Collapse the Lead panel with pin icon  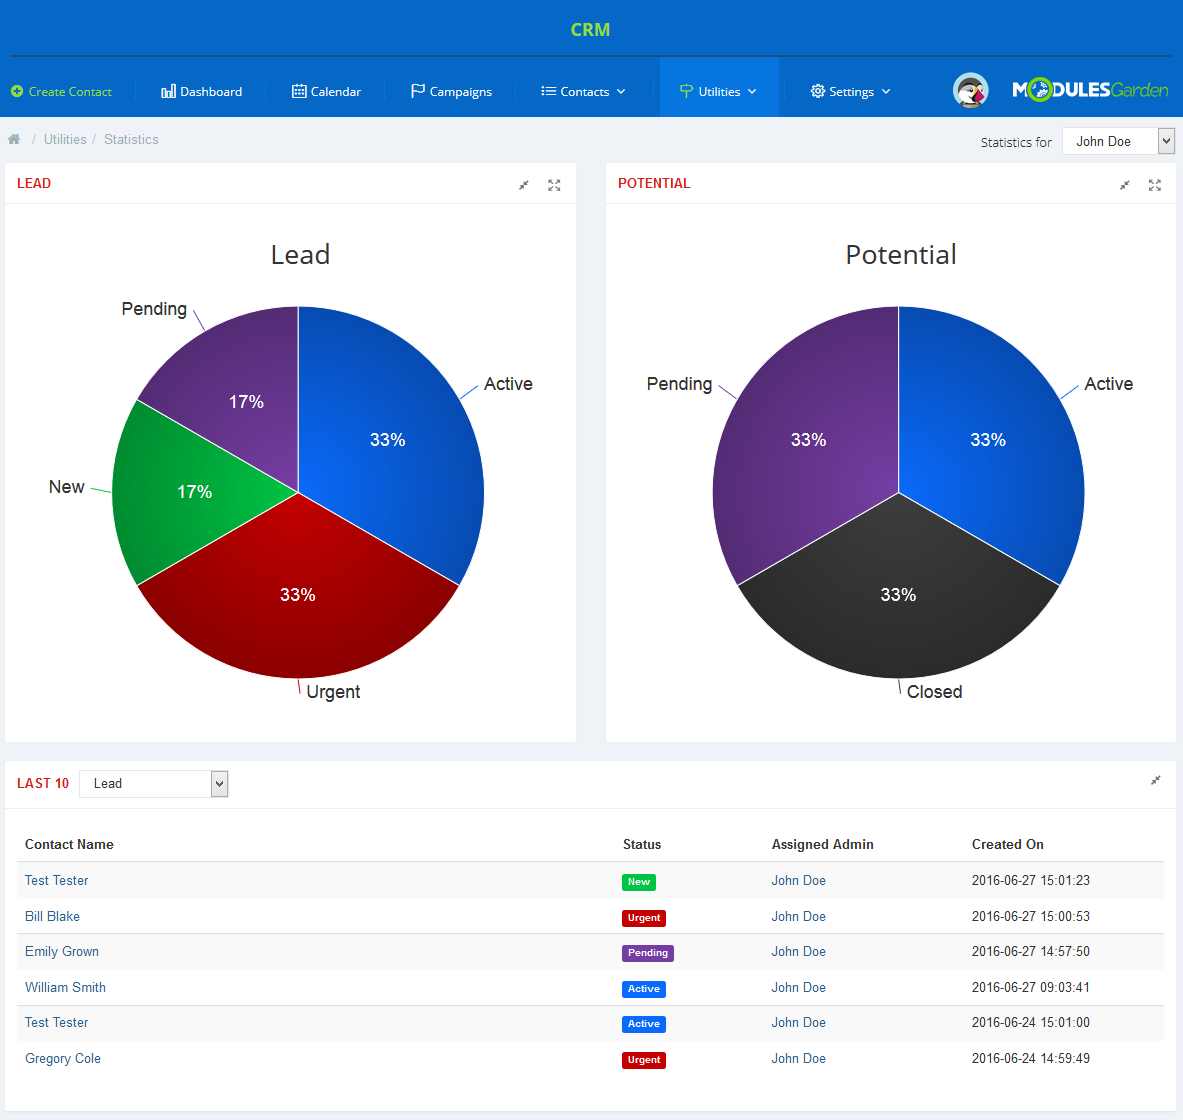pos(524,185)
